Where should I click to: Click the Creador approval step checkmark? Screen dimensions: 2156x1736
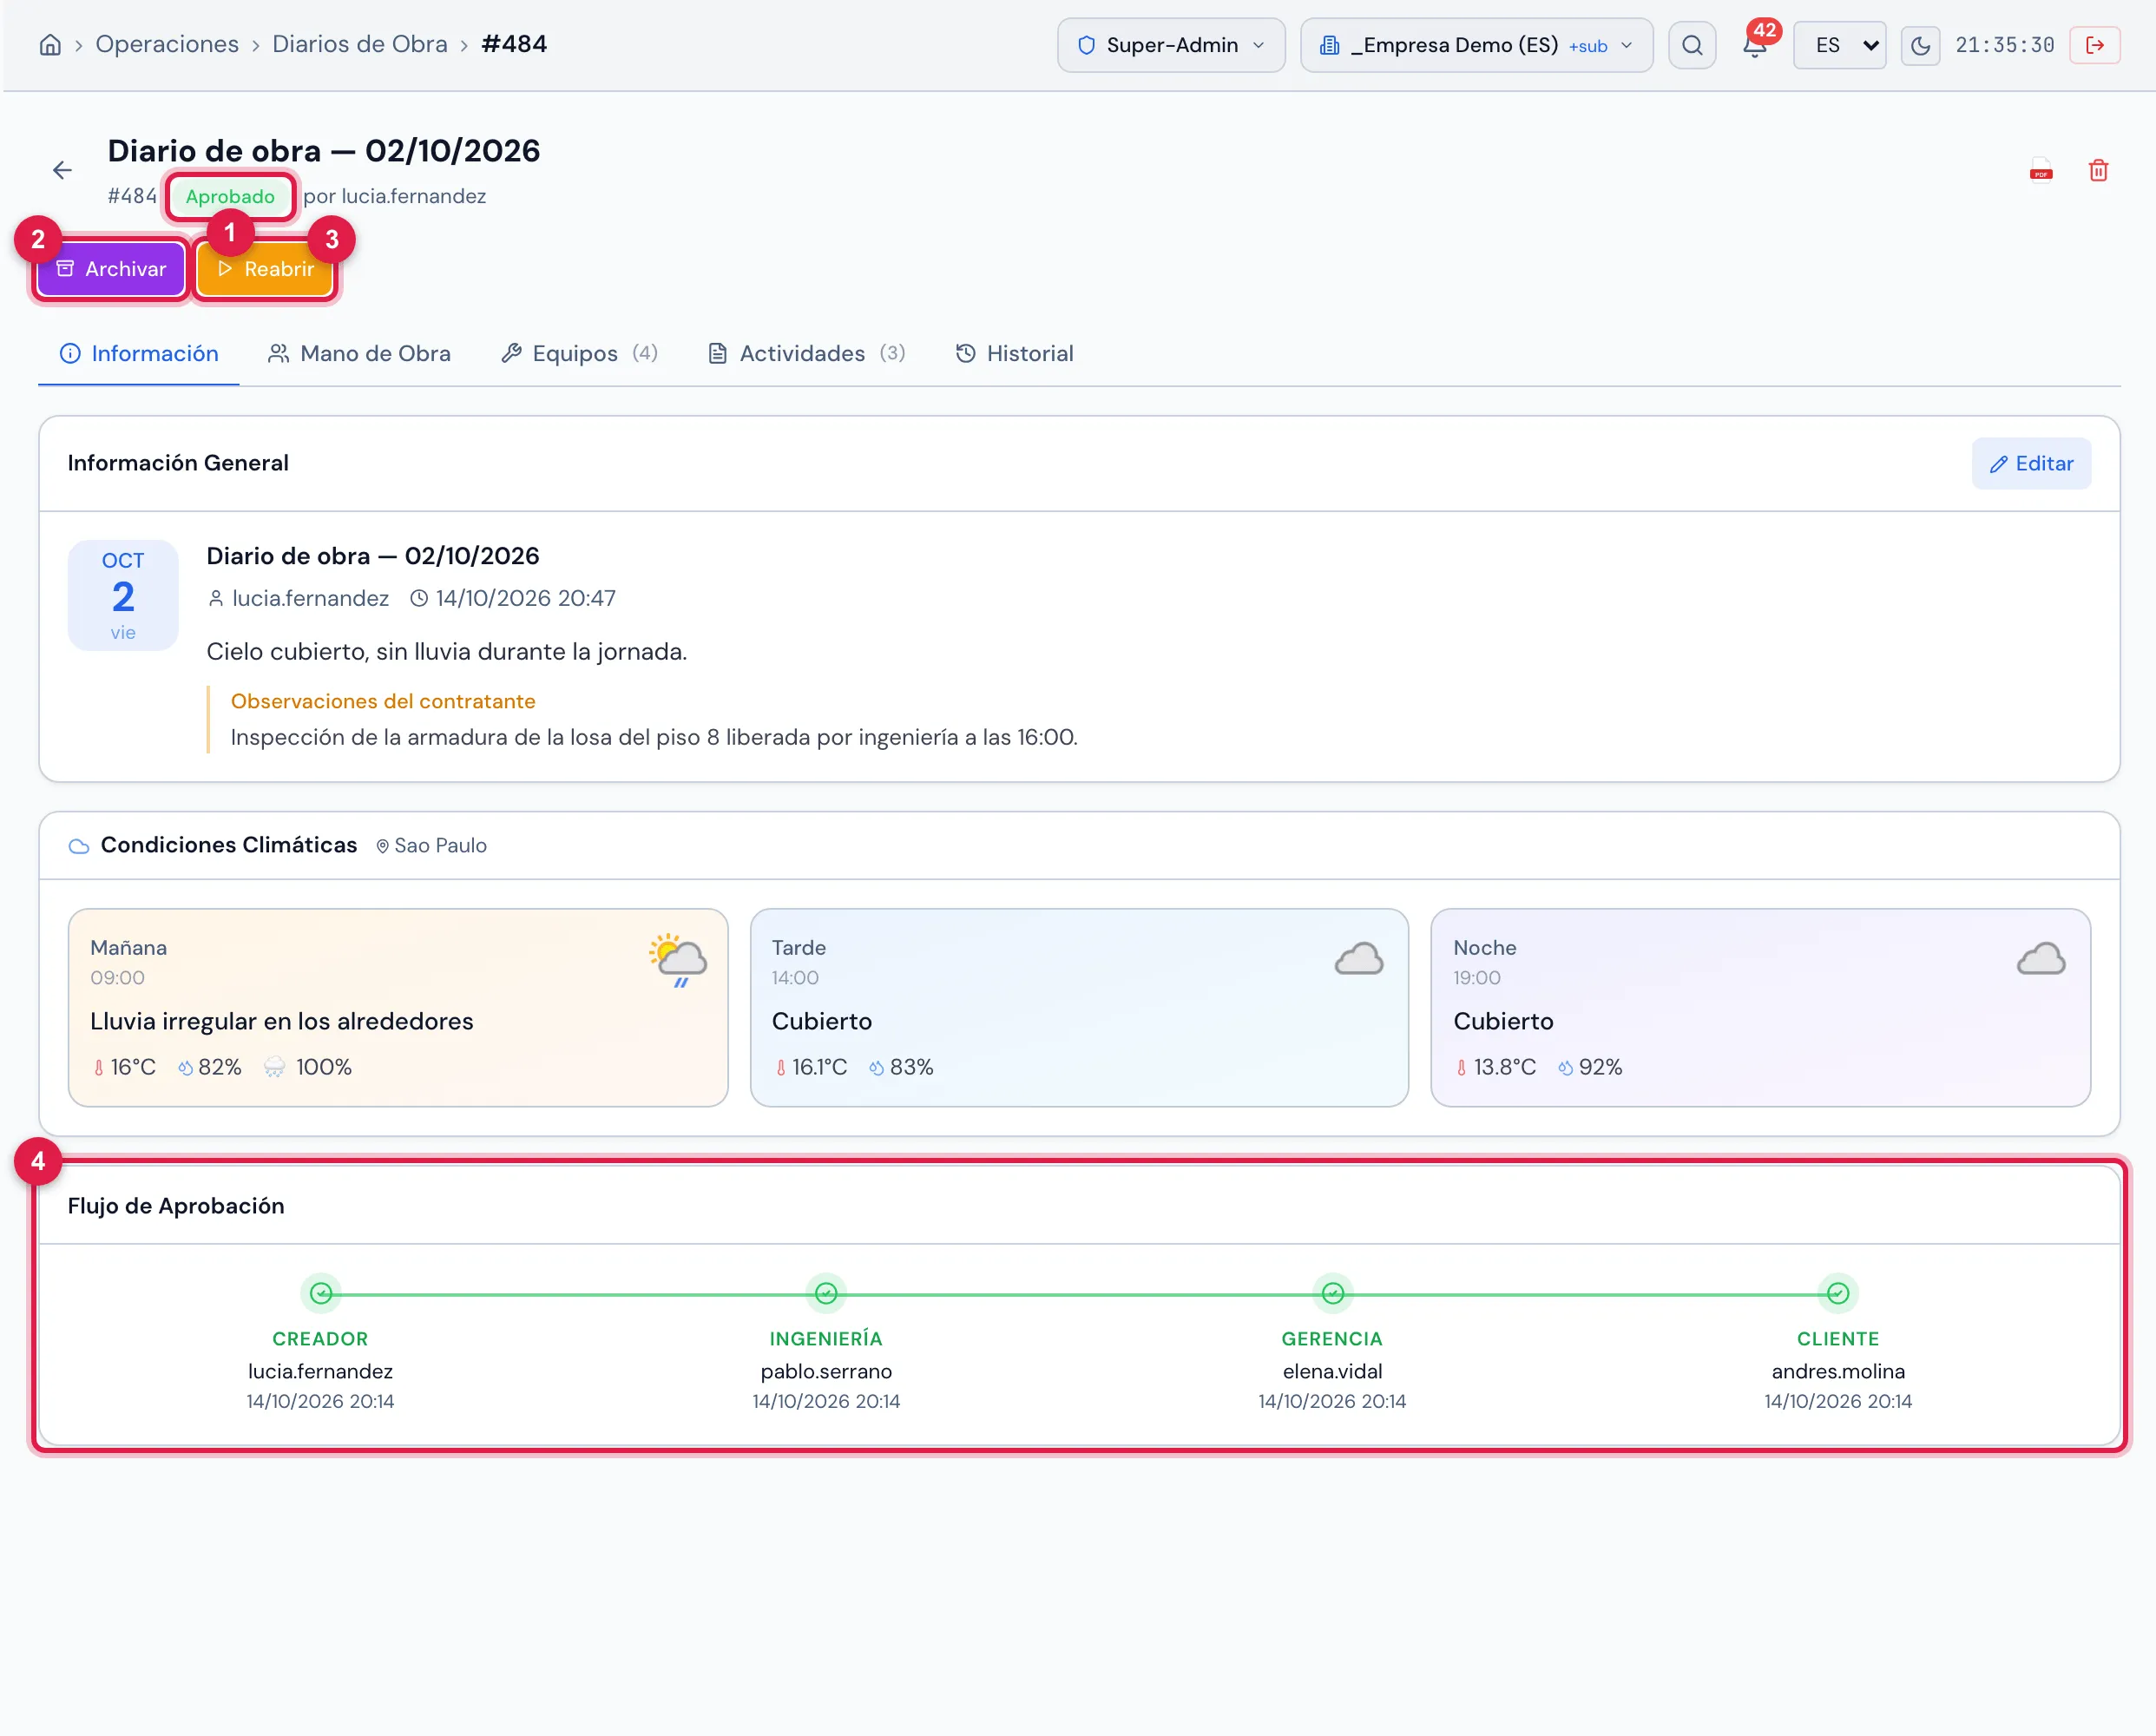coord(321,1293)
